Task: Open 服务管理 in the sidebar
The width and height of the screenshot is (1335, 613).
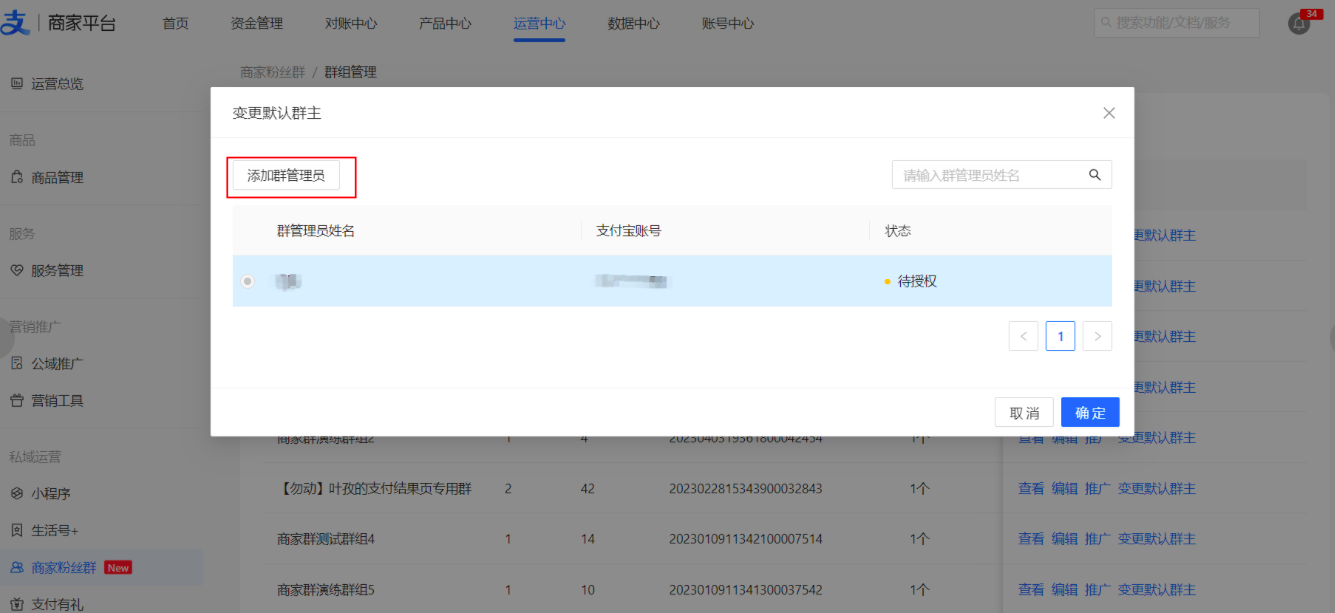Action: 57,271
